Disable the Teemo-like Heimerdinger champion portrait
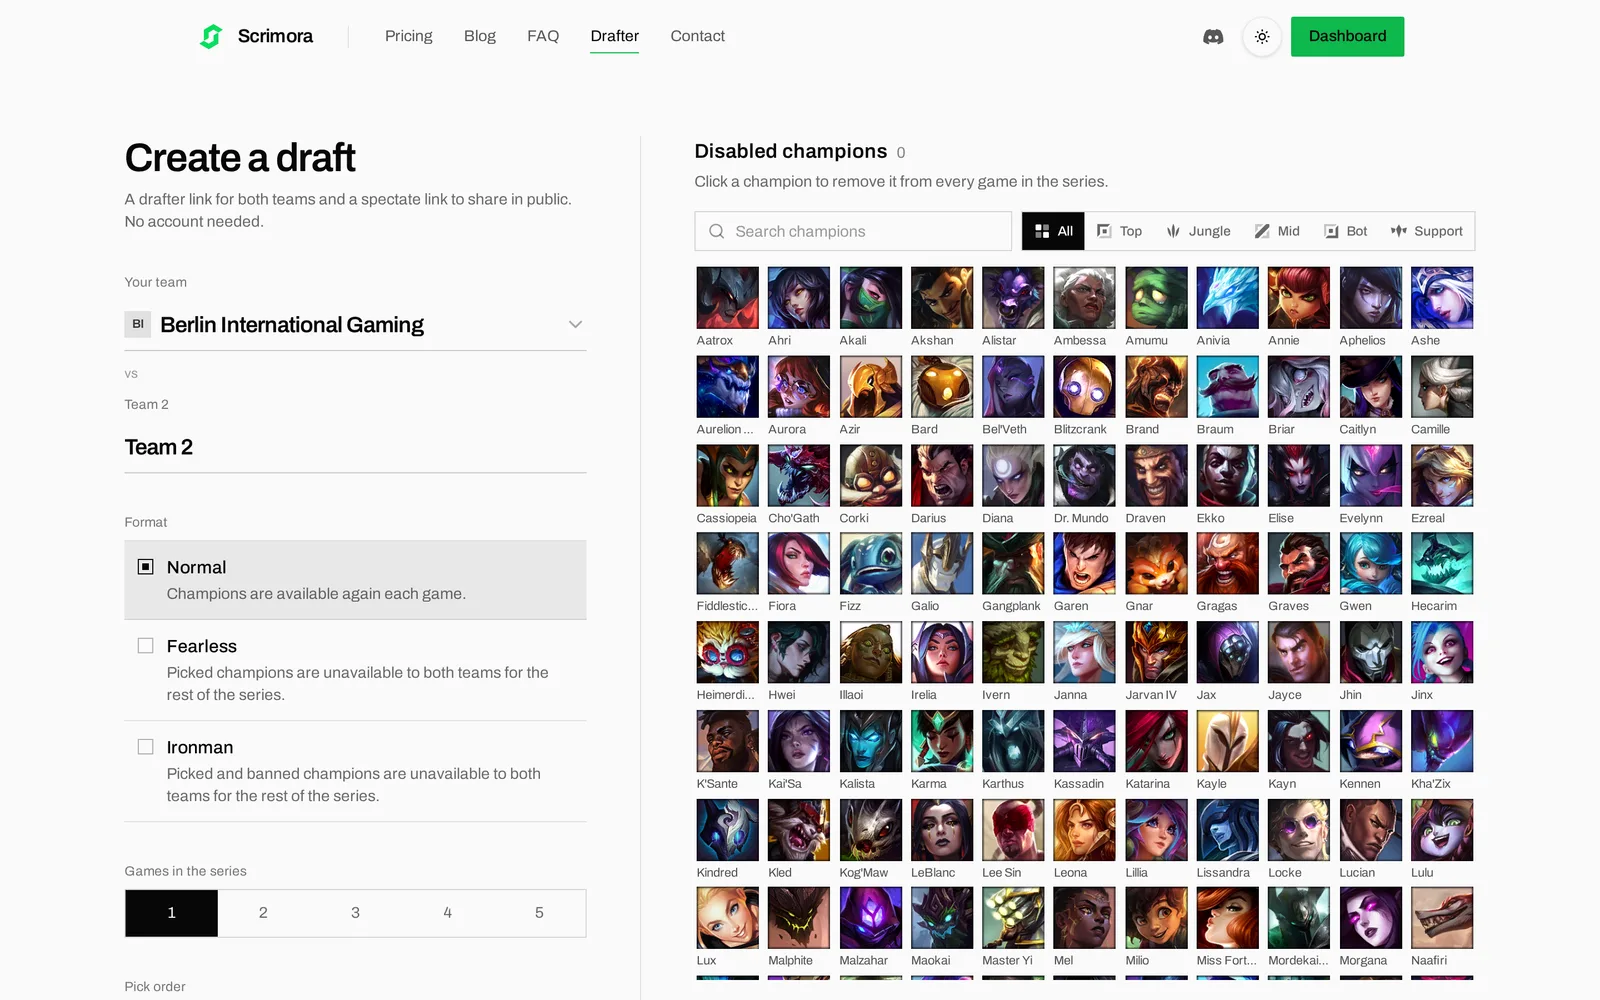This screenshot has width=1600, height=1000. click(x=727, y=653)
